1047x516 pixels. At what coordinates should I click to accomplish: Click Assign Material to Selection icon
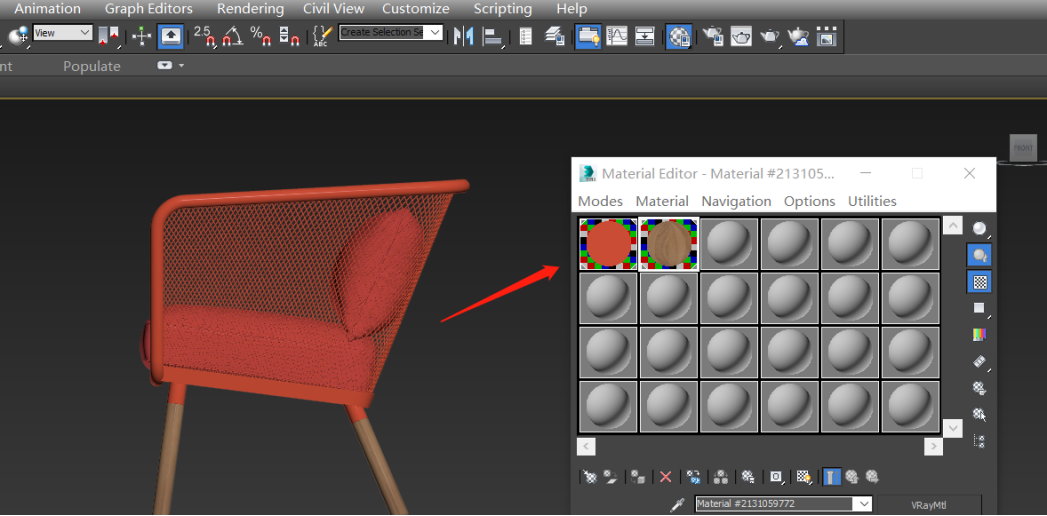click(x=638, y=478)
